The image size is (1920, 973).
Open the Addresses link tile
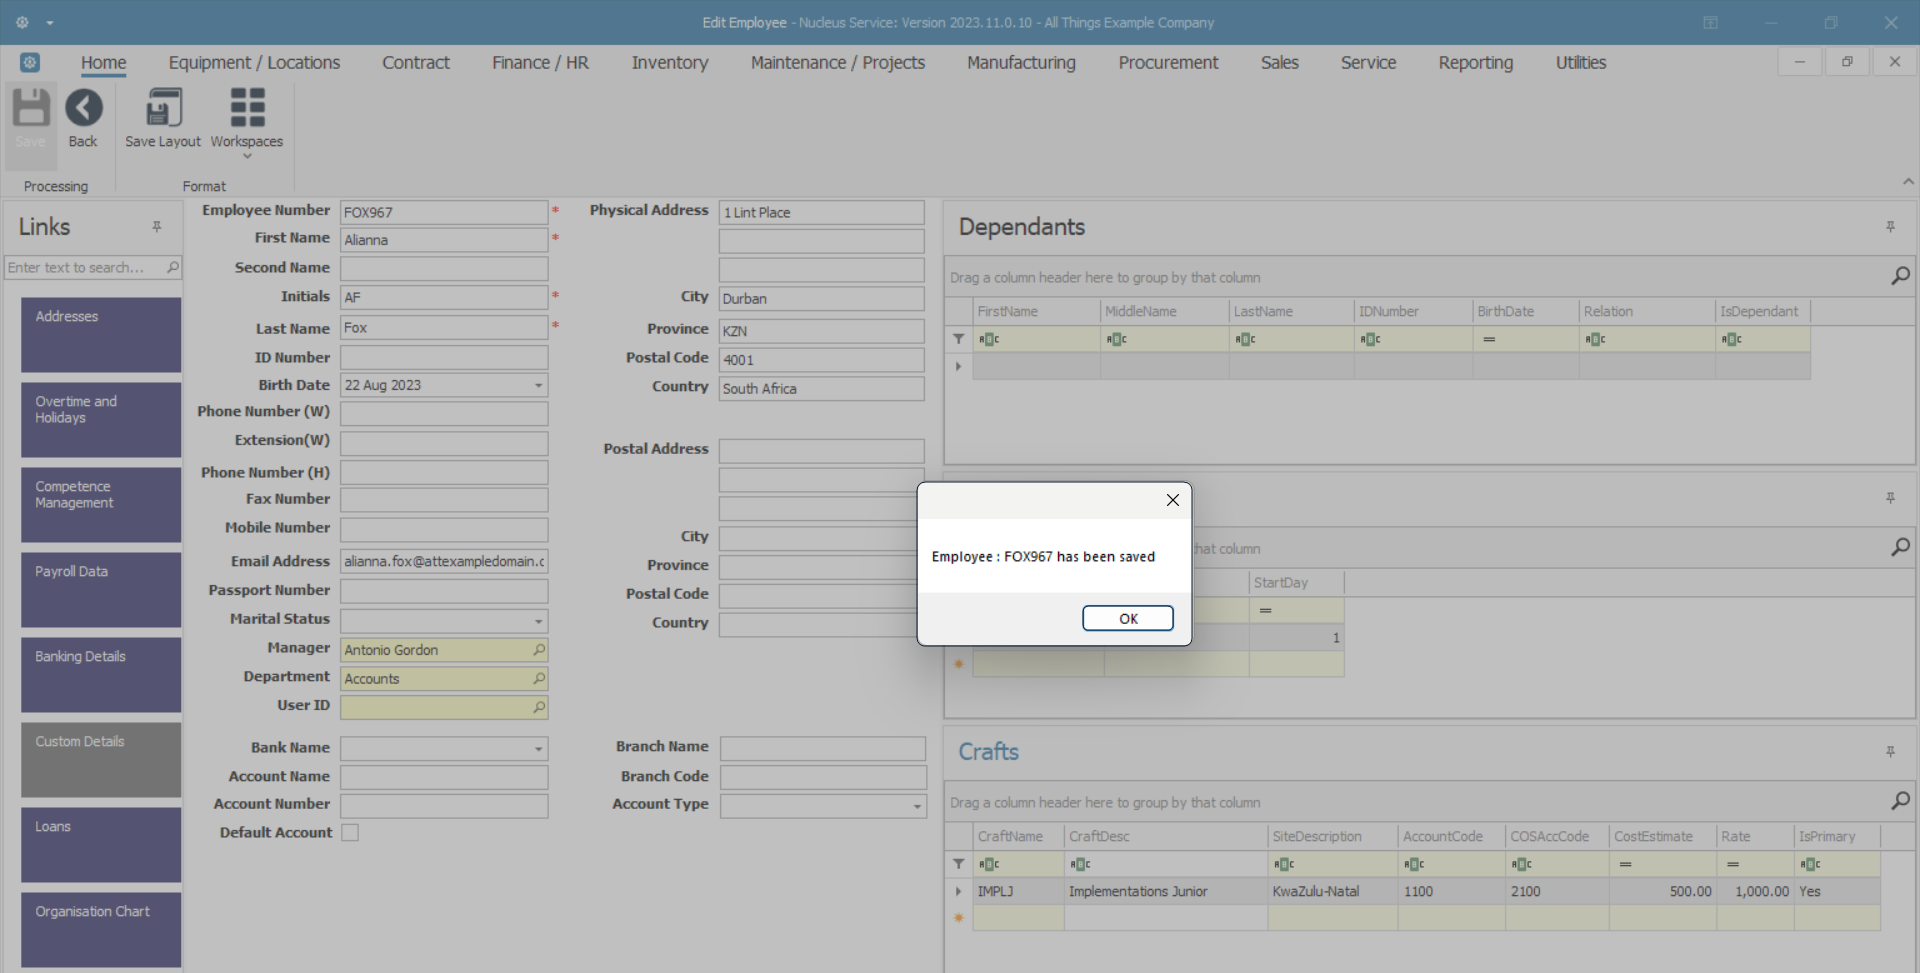click(101, 335)
